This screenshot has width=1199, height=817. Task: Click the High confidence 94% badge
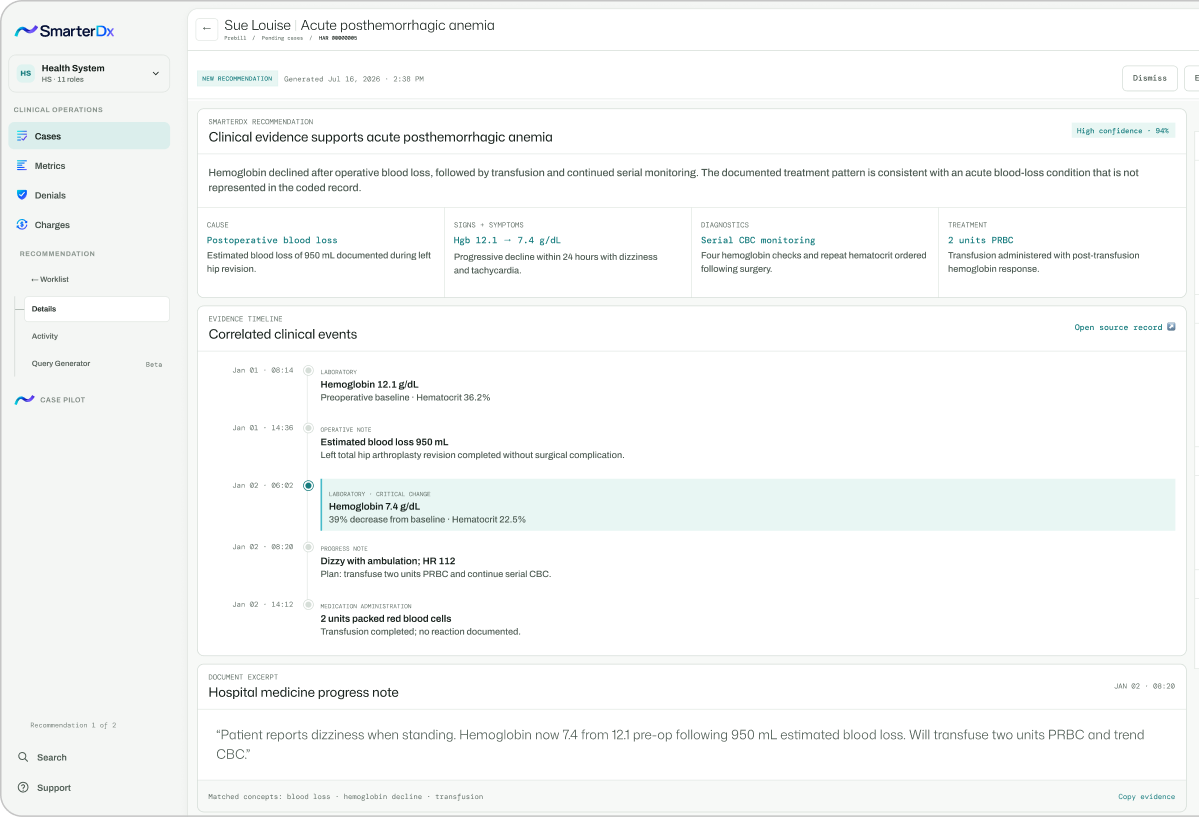pos(1123,131)
